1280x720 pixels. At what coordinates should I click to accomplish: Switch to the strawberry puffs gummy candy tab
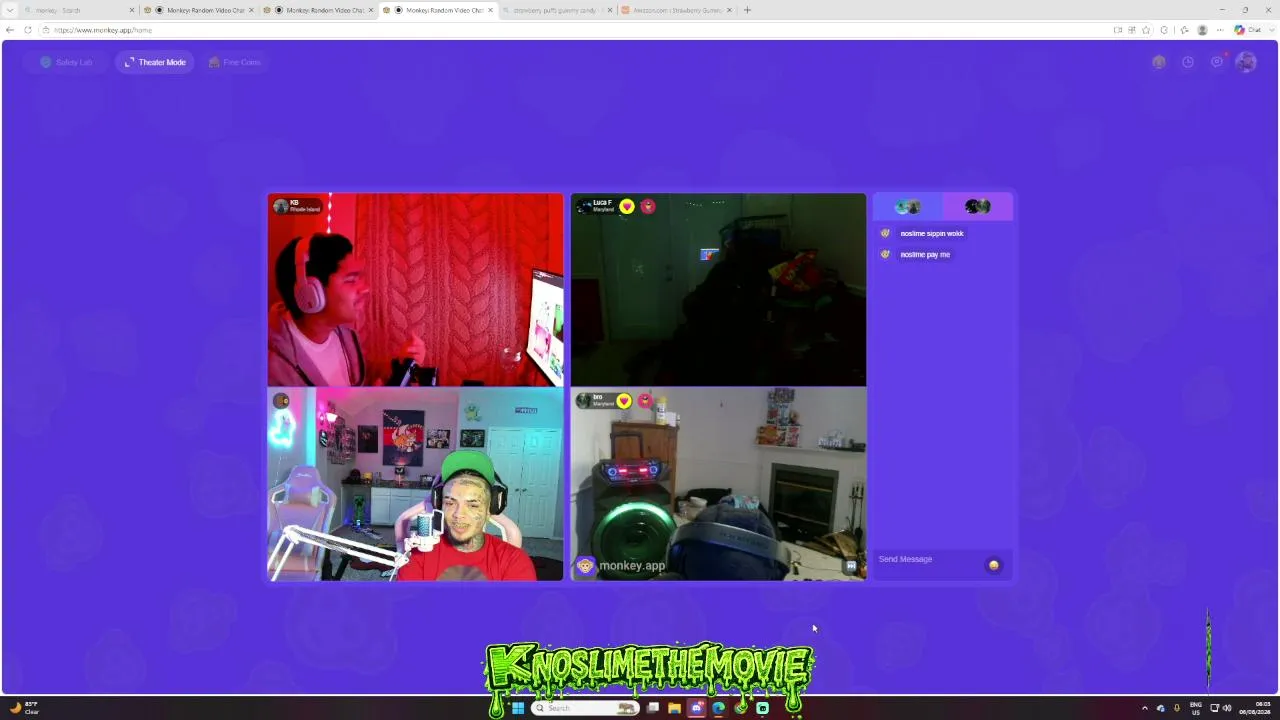(x=555, y=10)
